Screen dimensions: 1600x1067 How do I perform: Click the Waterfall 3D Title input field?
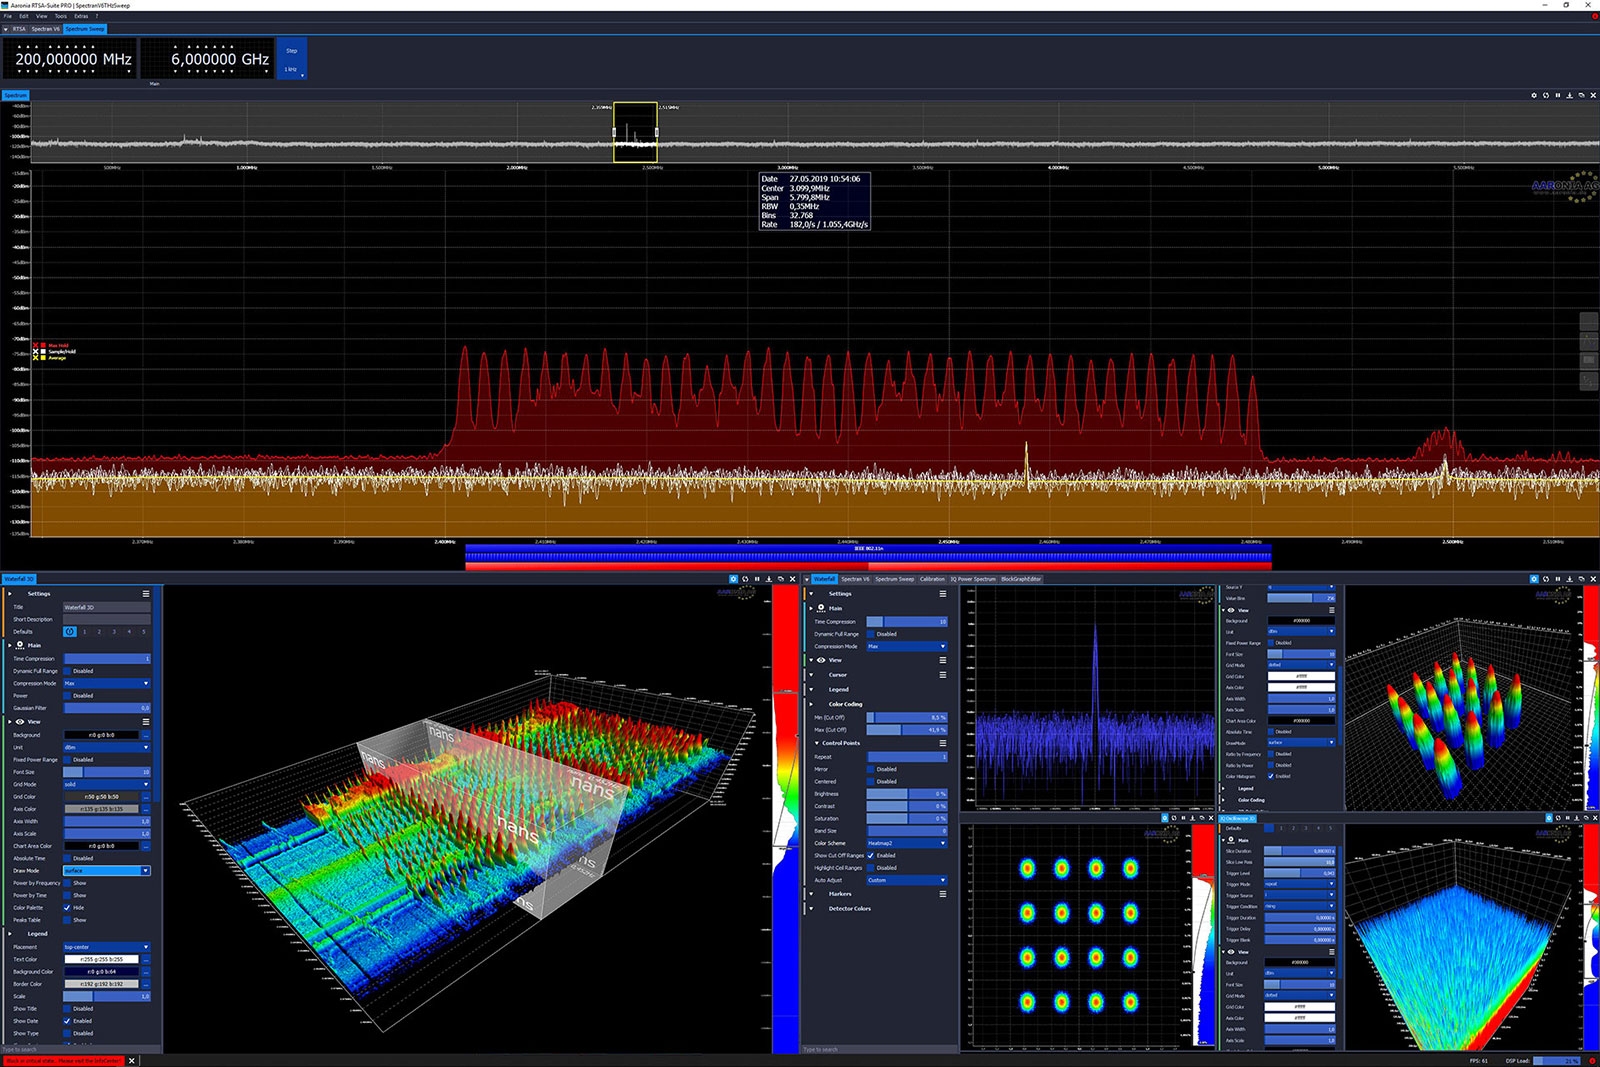click(x=106, y=607)
